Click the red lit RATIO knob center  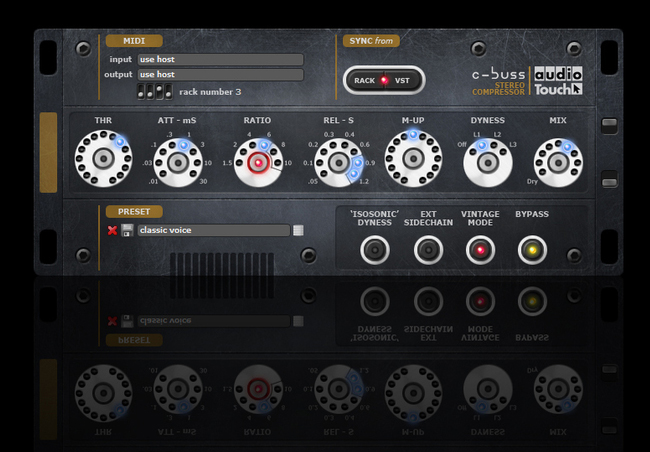coord(258,163)
